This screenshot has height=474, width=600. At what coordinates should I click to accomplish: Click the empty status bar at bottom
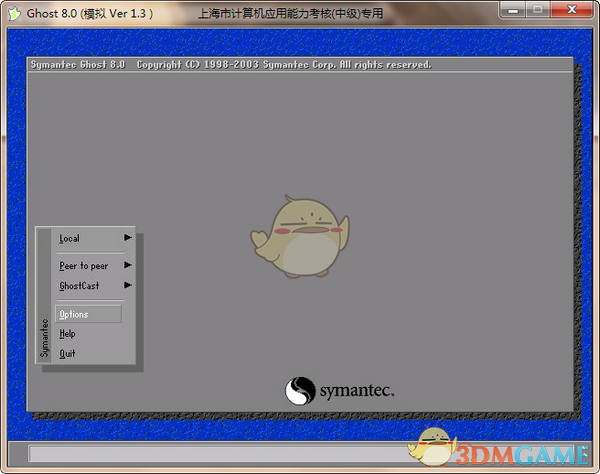(220, 454)
